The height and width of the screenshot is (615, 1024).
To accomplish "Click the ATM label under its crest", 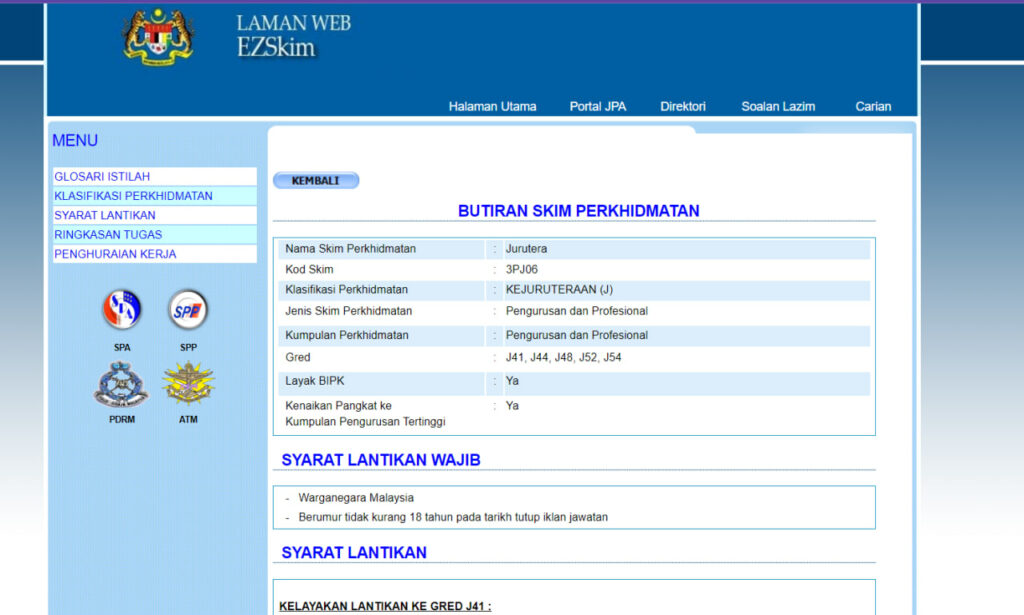I will coord(188,419).
